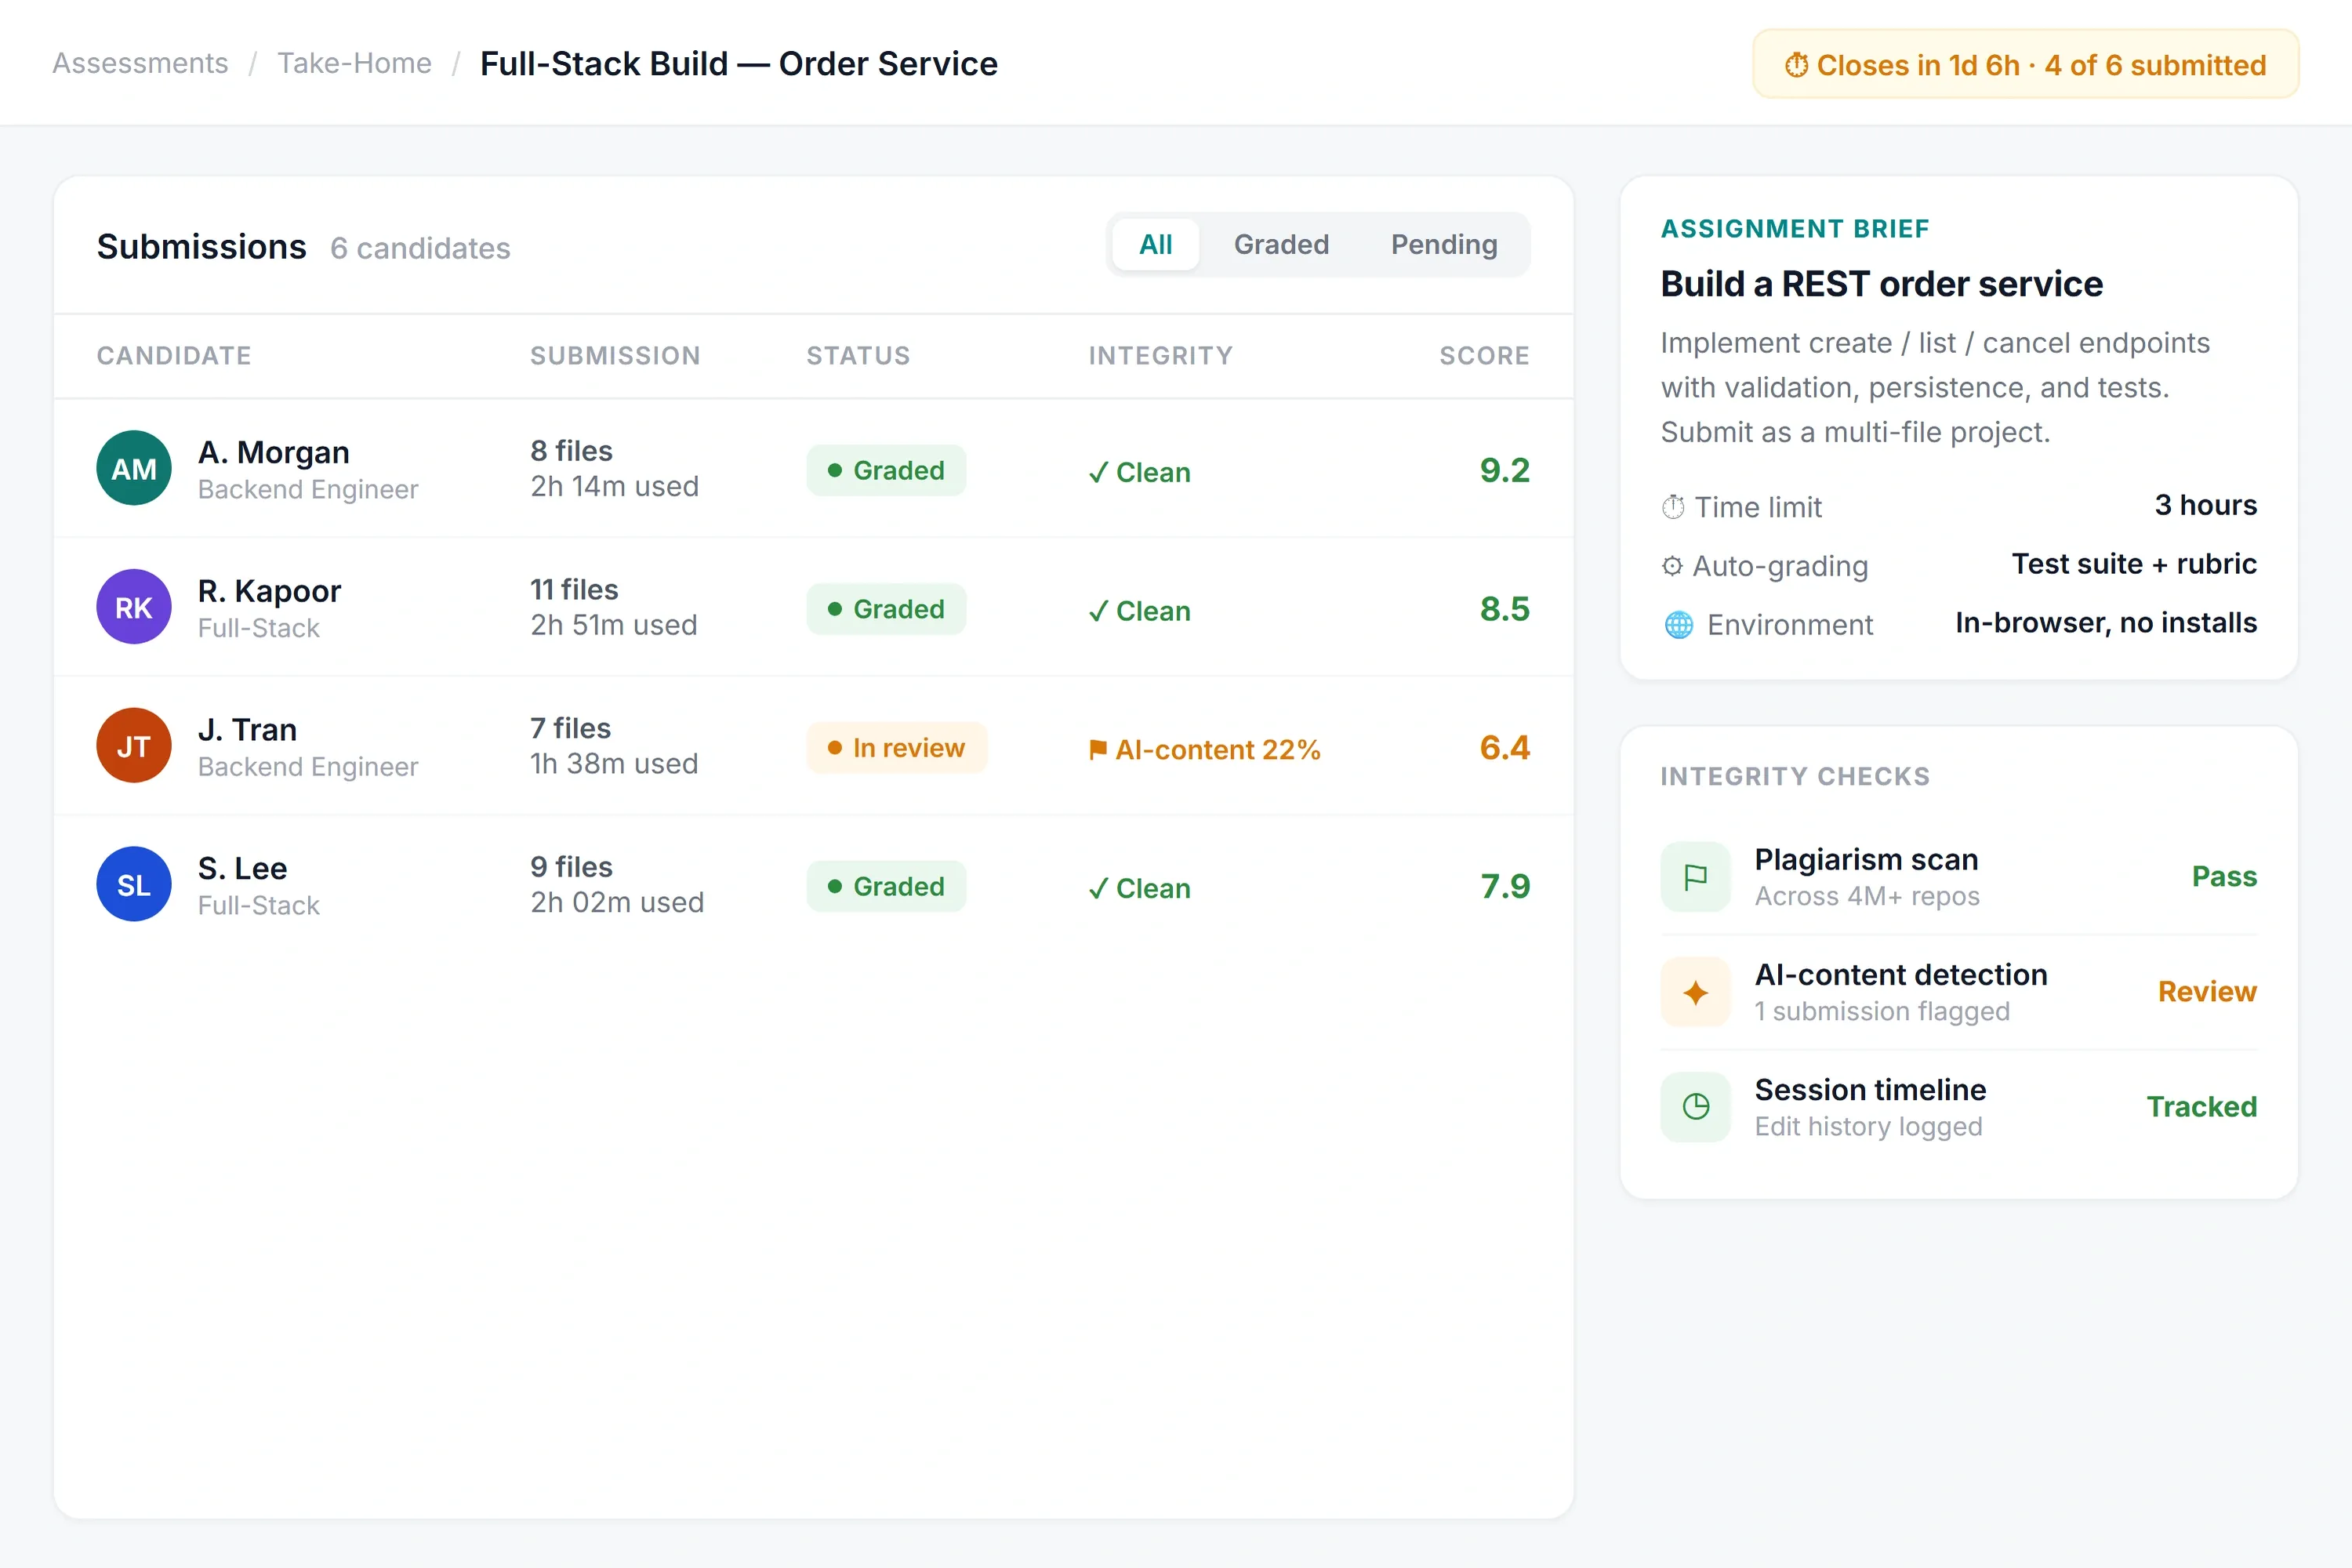Click the 6 candidates count label
Screen dimensions: 2352x1568
(x=420, y=248)
